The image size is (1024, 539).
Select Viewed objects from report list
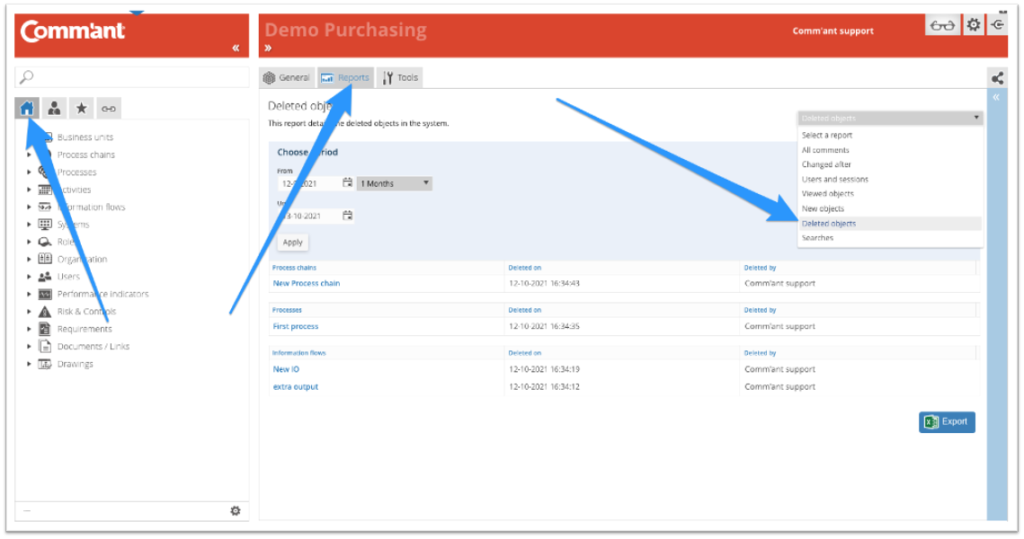tap(828, 194)
